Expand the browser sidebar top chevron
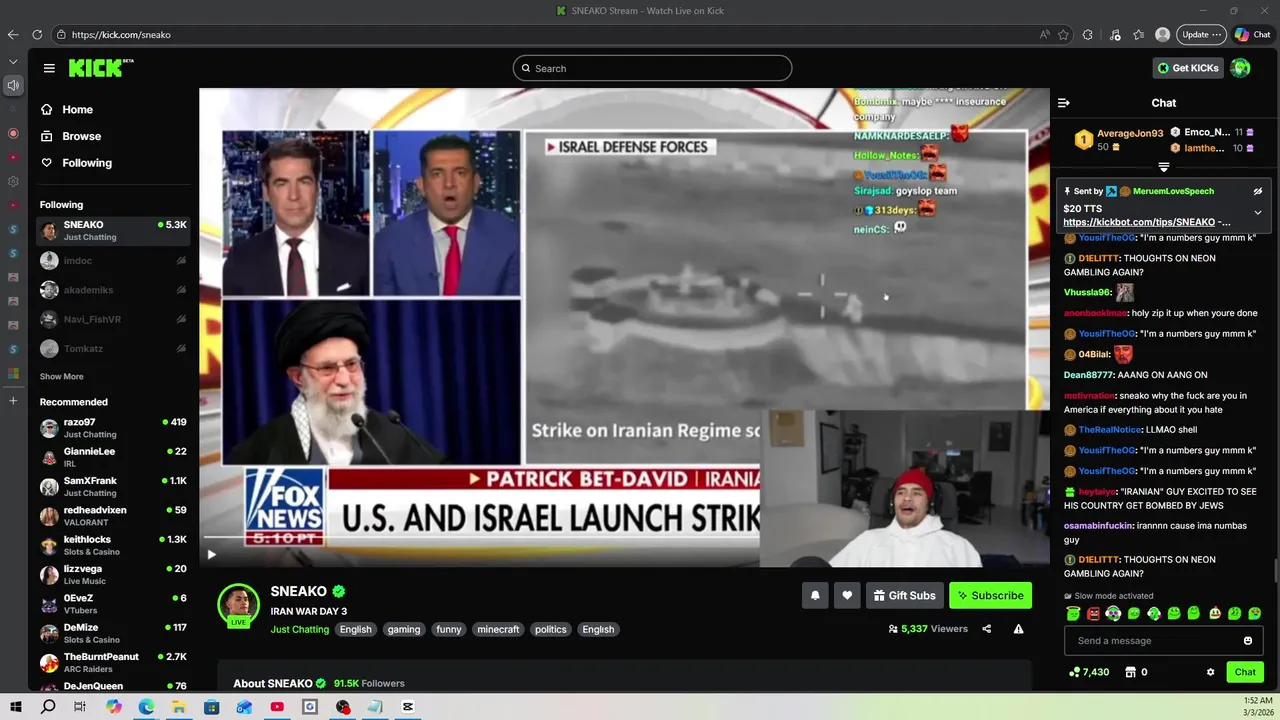This screenshot has height=720, width=1280. 13,61
